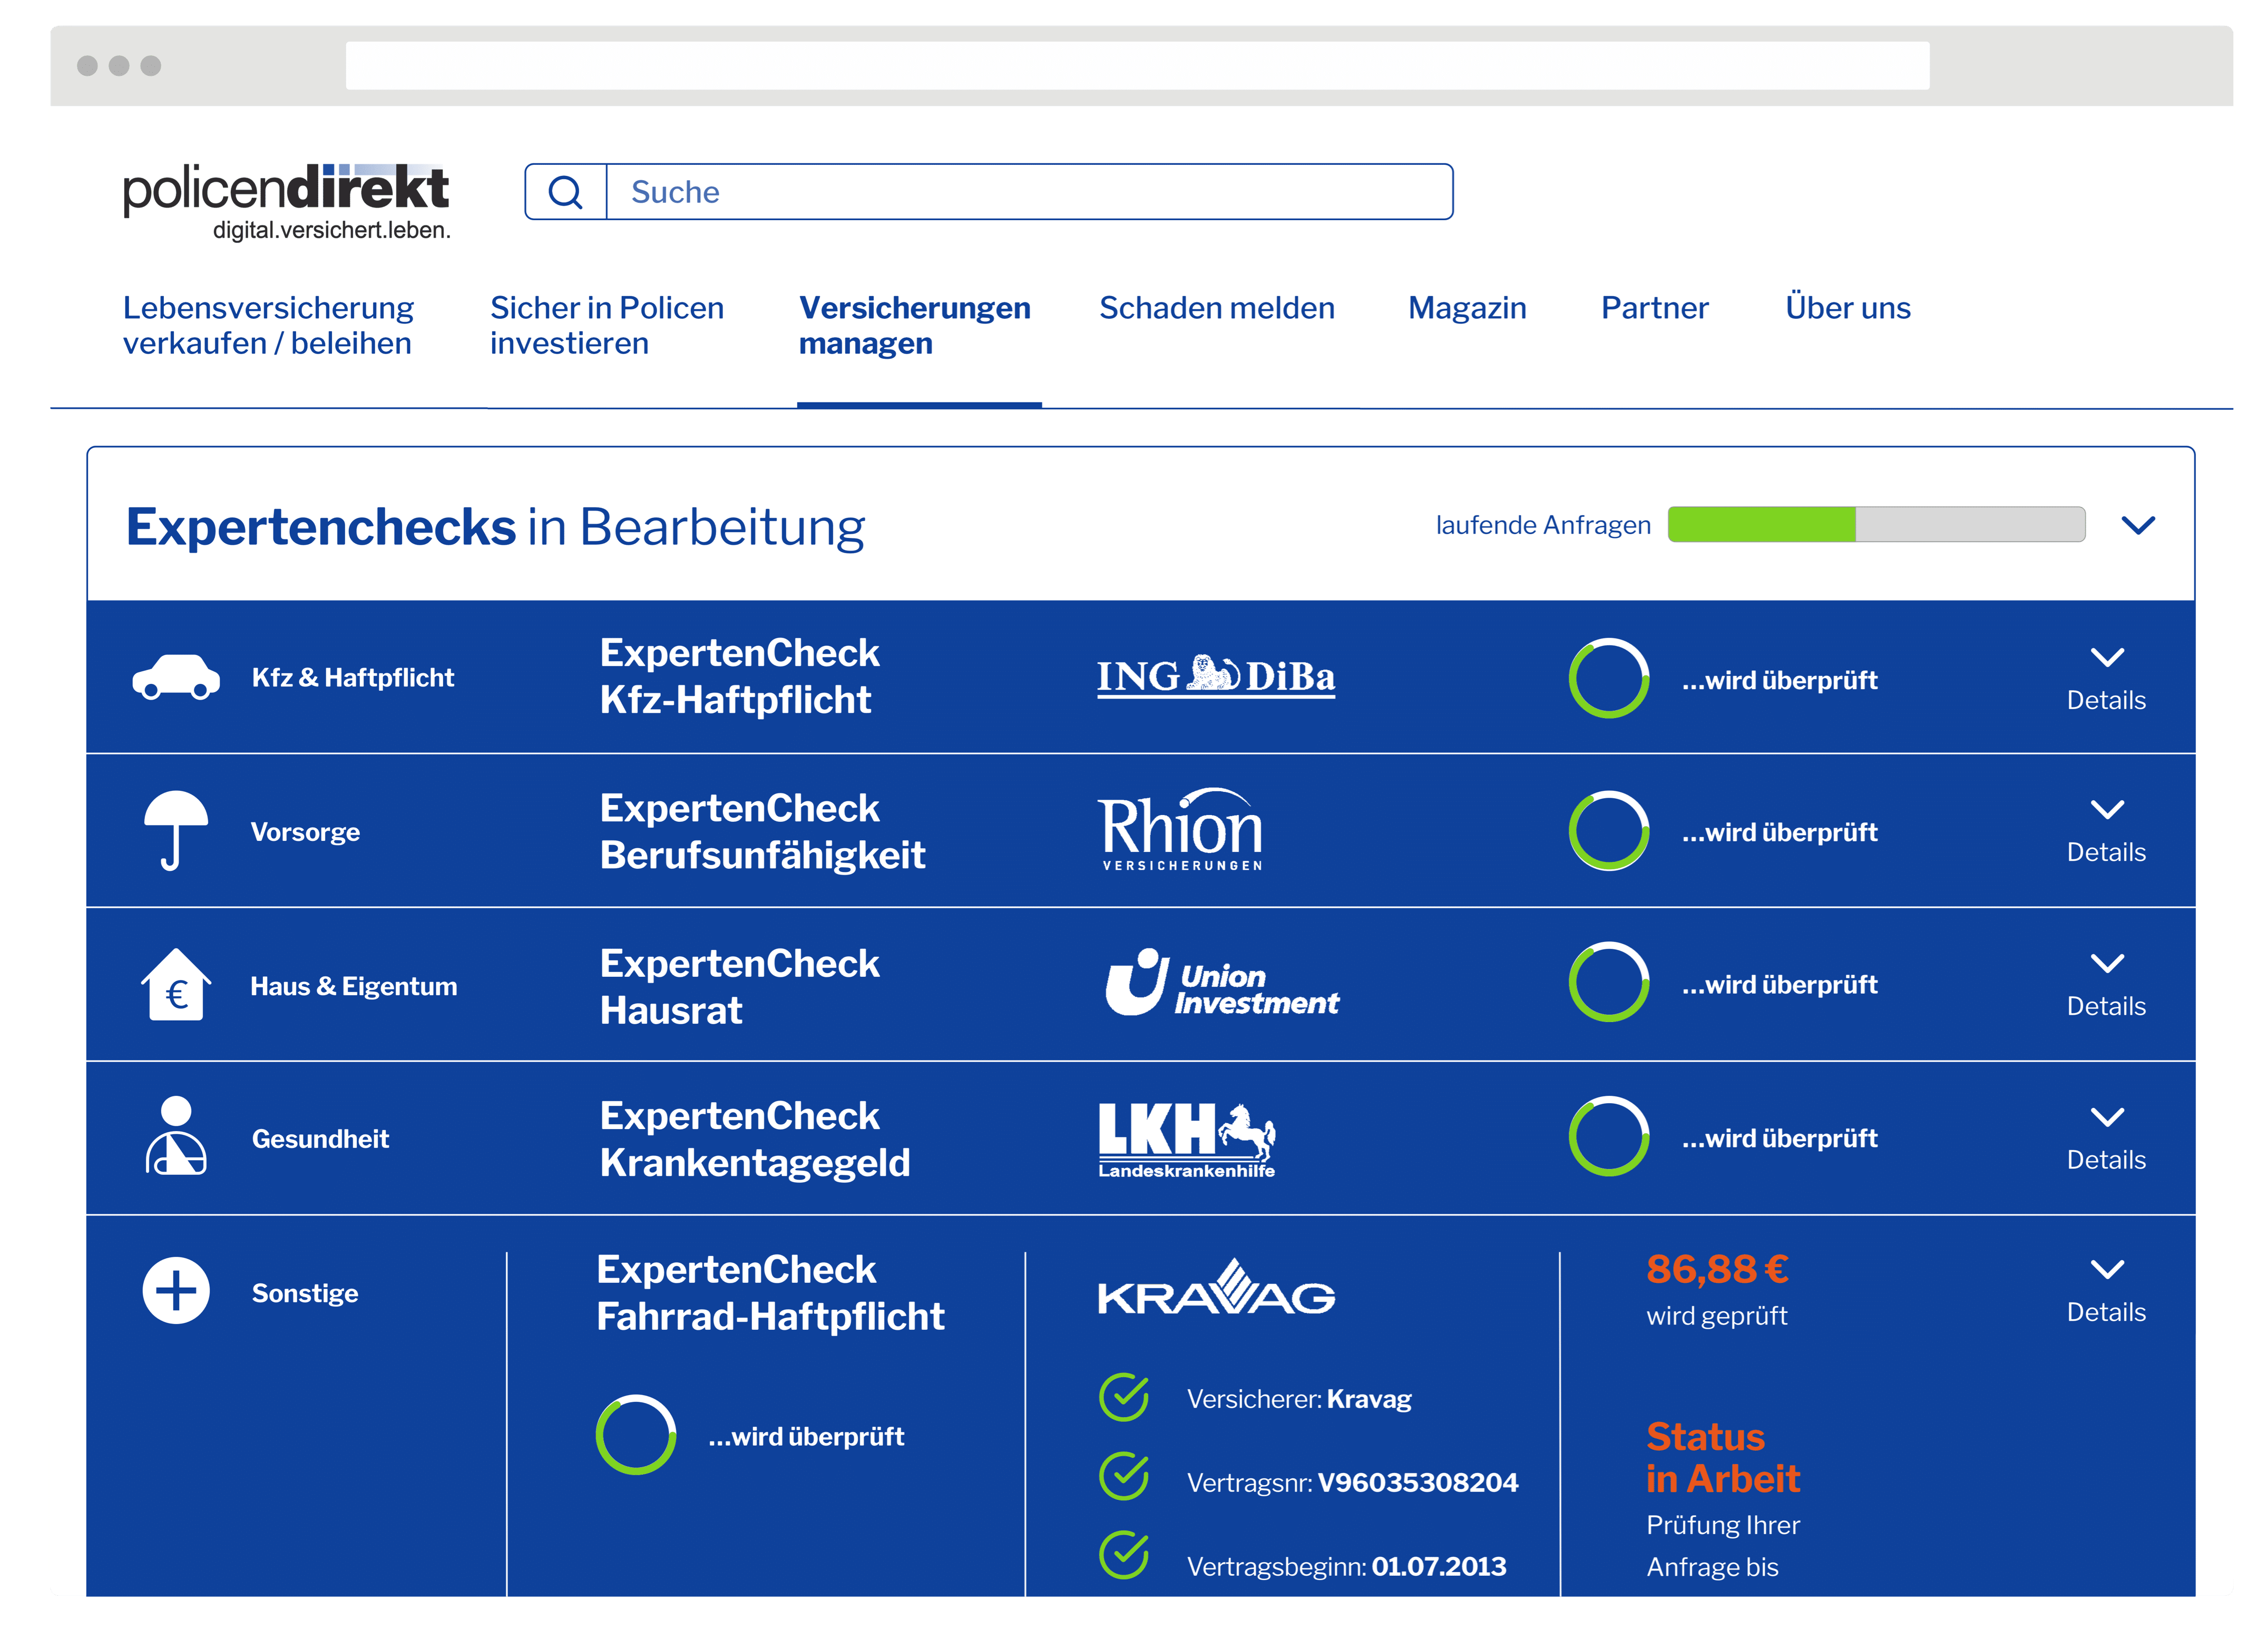This screenshot has width=2268, height=1629.
Task: Click the laufende Anfragen label
Action: click(x=1543, y=525)
